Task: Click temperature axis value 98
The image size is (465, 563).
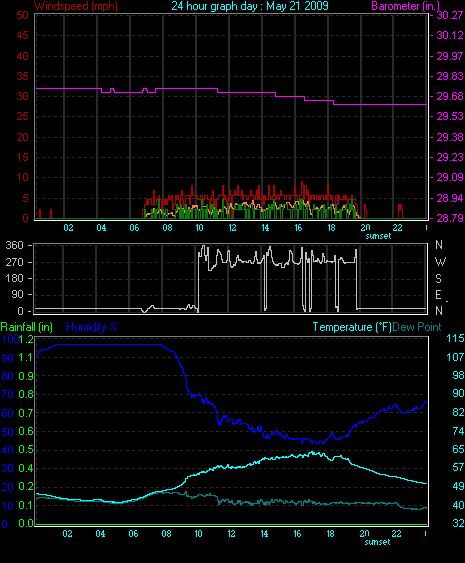Action: (x=459, y=375)
